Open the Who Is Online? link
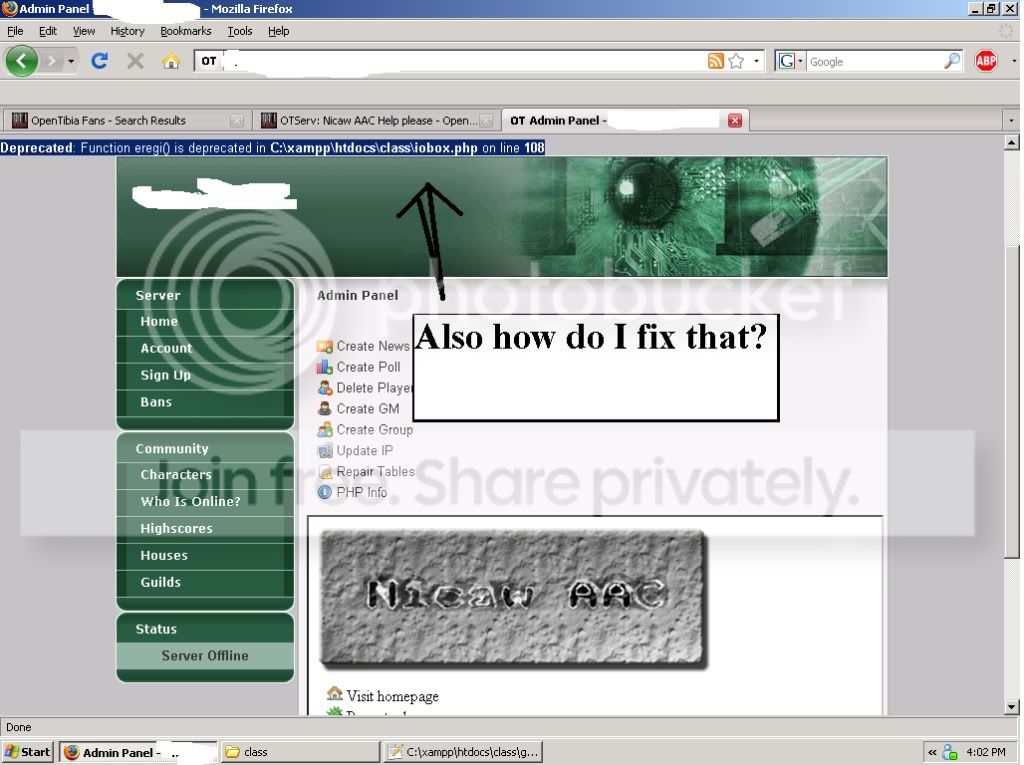1024x765 pixels. [191, 501]
